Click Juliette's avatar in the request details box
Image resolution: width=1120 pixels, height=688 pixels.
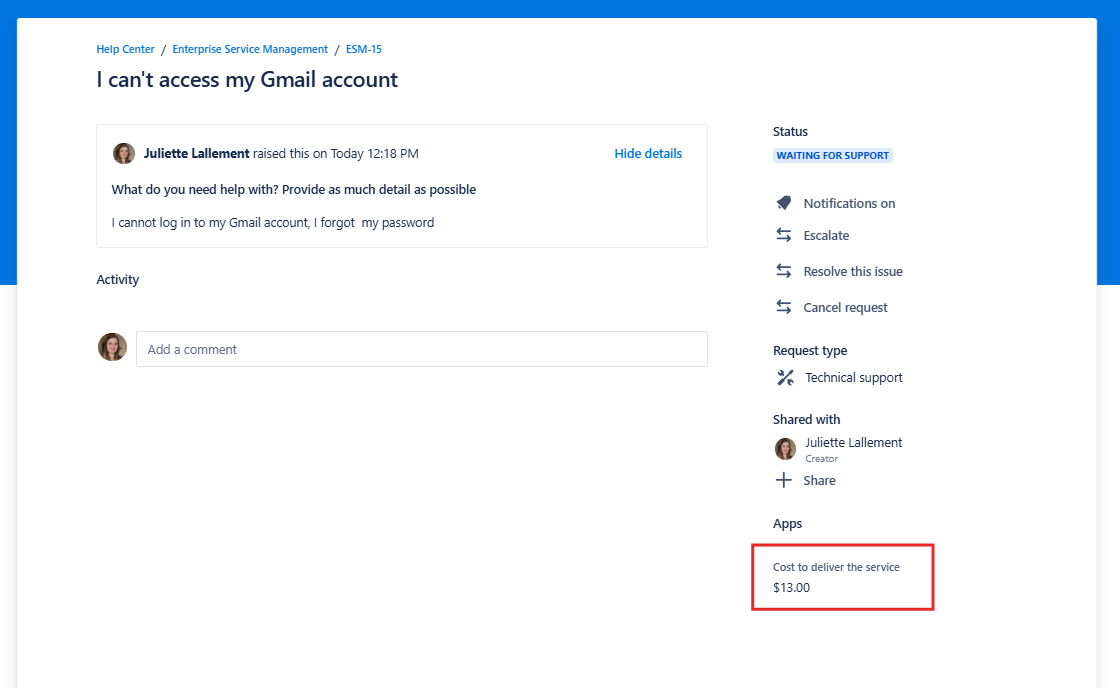tap(124, 153)
